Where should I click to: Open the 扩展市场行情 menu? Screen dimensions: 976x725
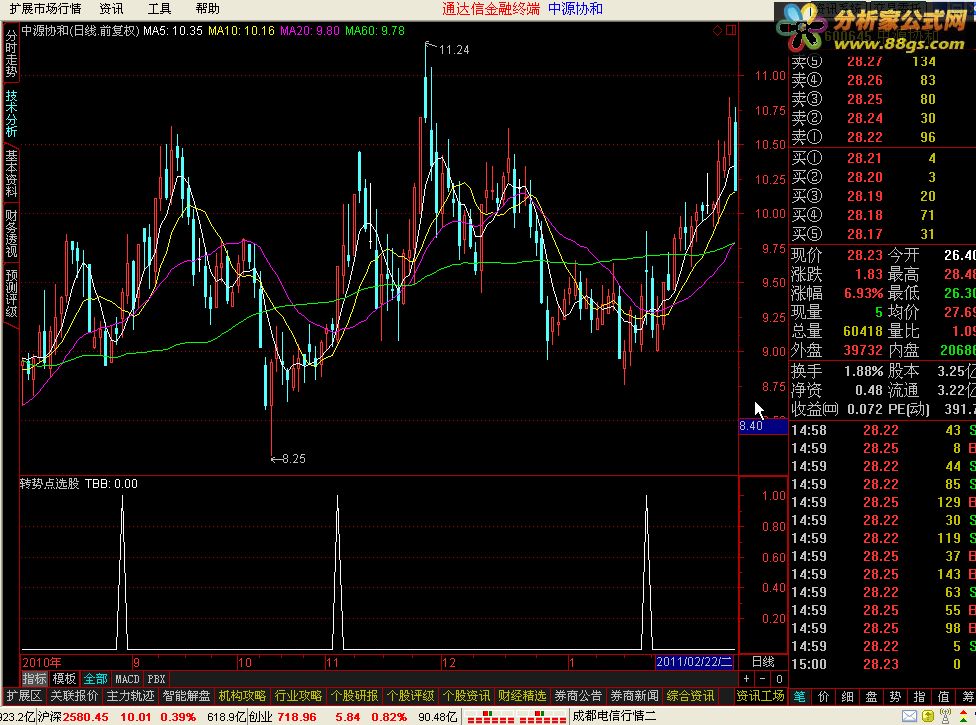point(45,9)
